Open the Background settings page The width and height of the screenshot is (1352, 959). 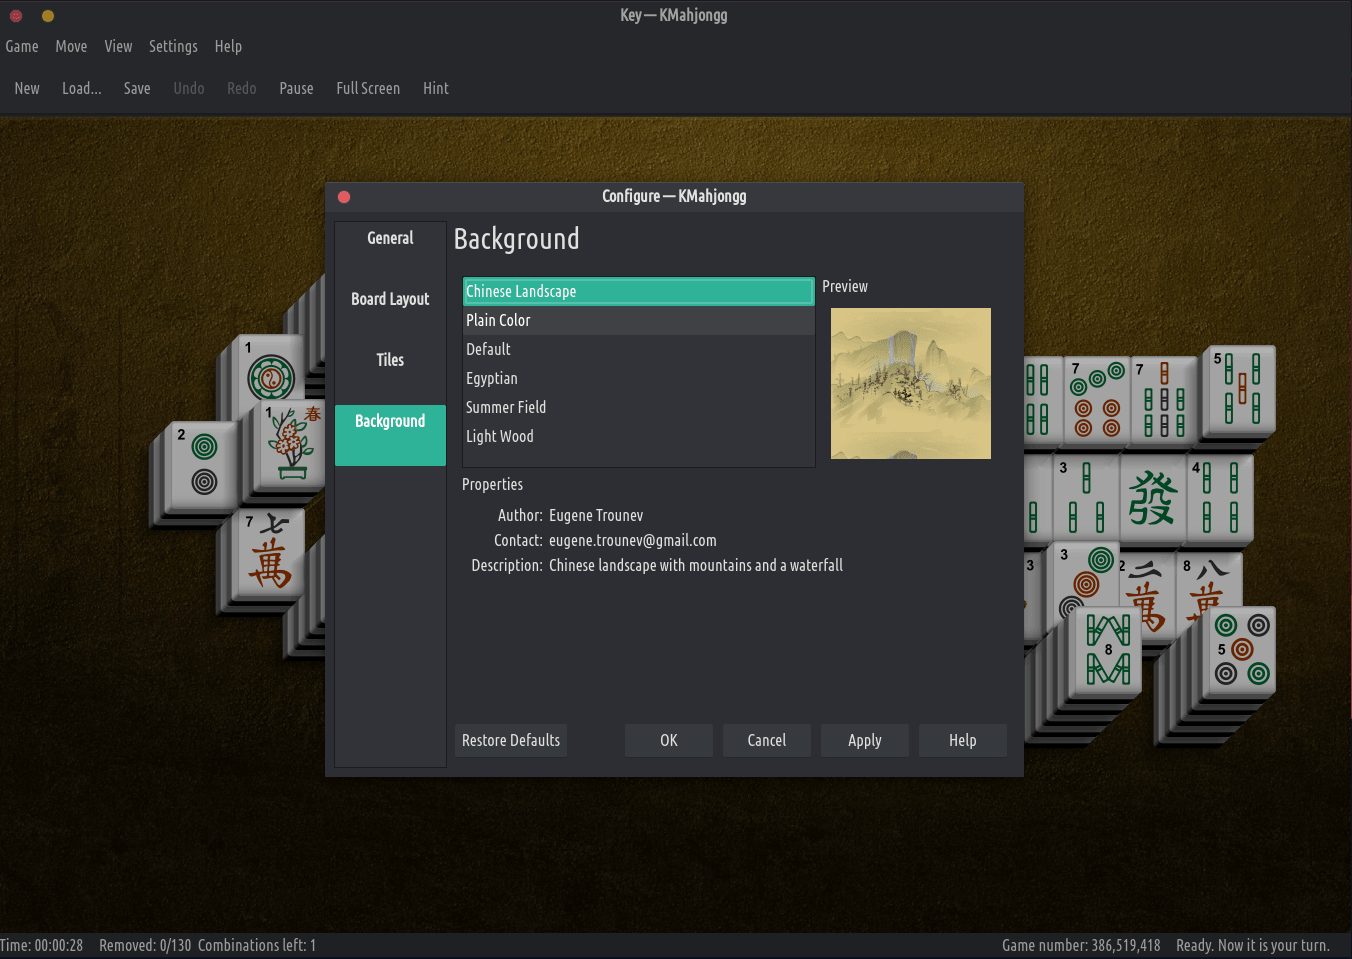coord(390,422)
